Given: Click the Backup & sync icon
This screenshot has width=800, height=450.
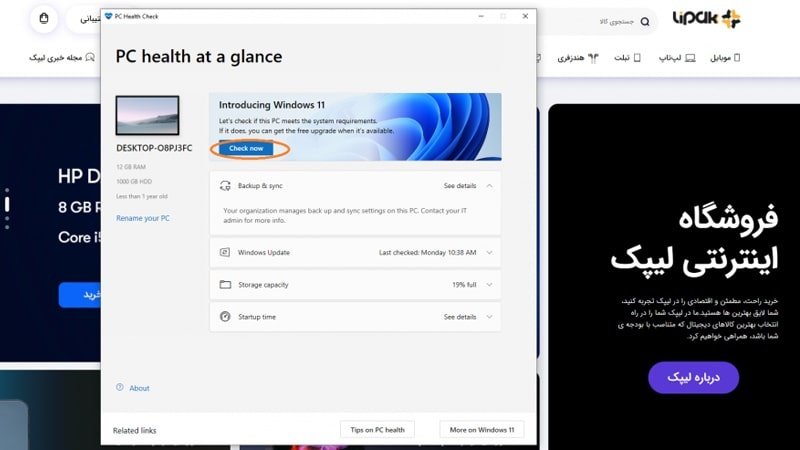Looking at the screenshot, I should tap(225, 186).
